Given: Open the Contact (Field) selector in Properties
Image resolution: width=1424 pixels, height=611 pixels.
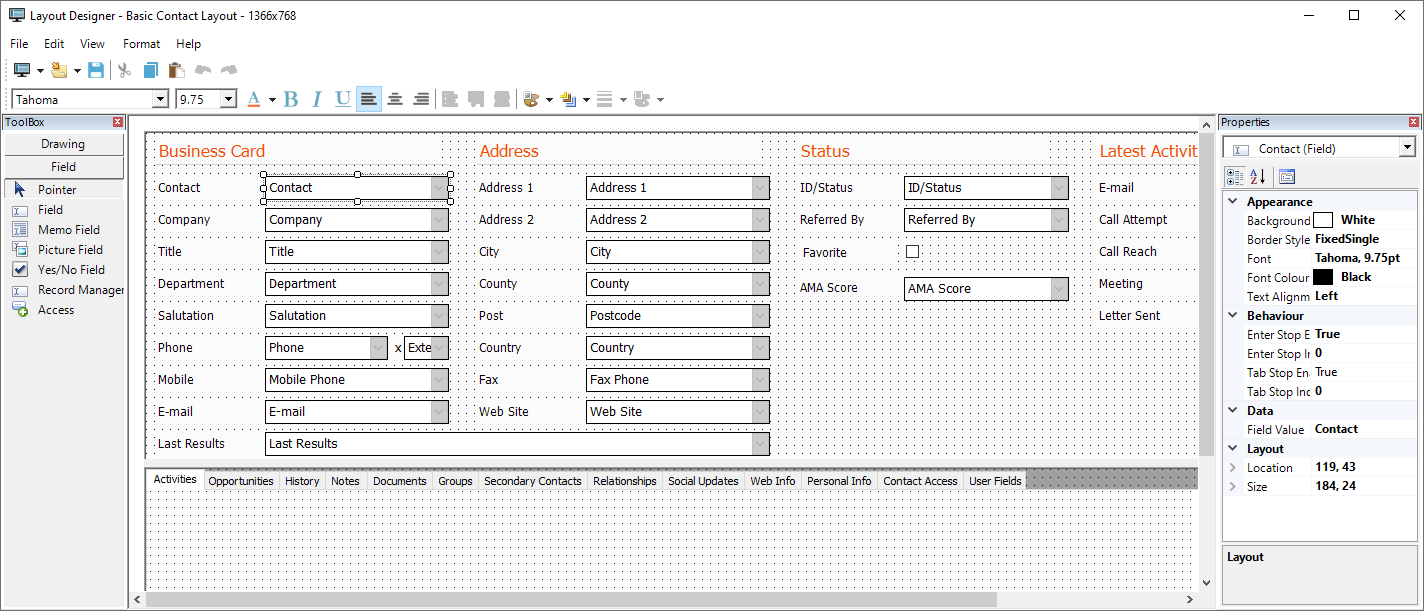Looking at the screenshot, I should click(x=1407, y=146).
